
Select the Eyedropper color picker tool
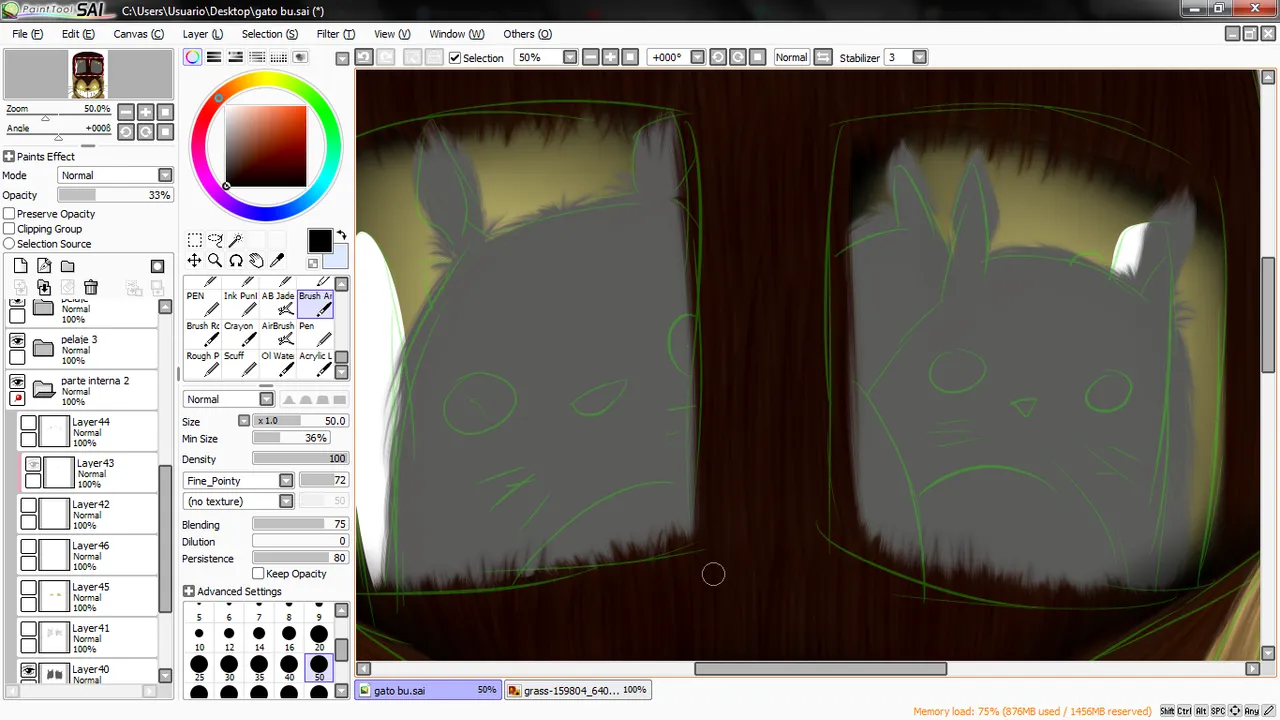point(277,260)
